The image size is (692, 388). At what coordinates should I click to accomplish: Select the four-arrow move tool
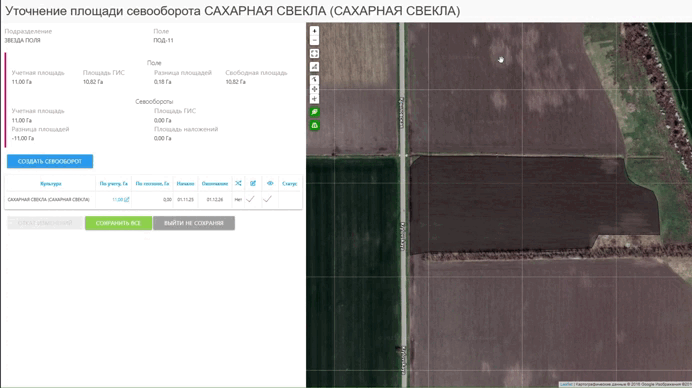click(x=314, y=89)
